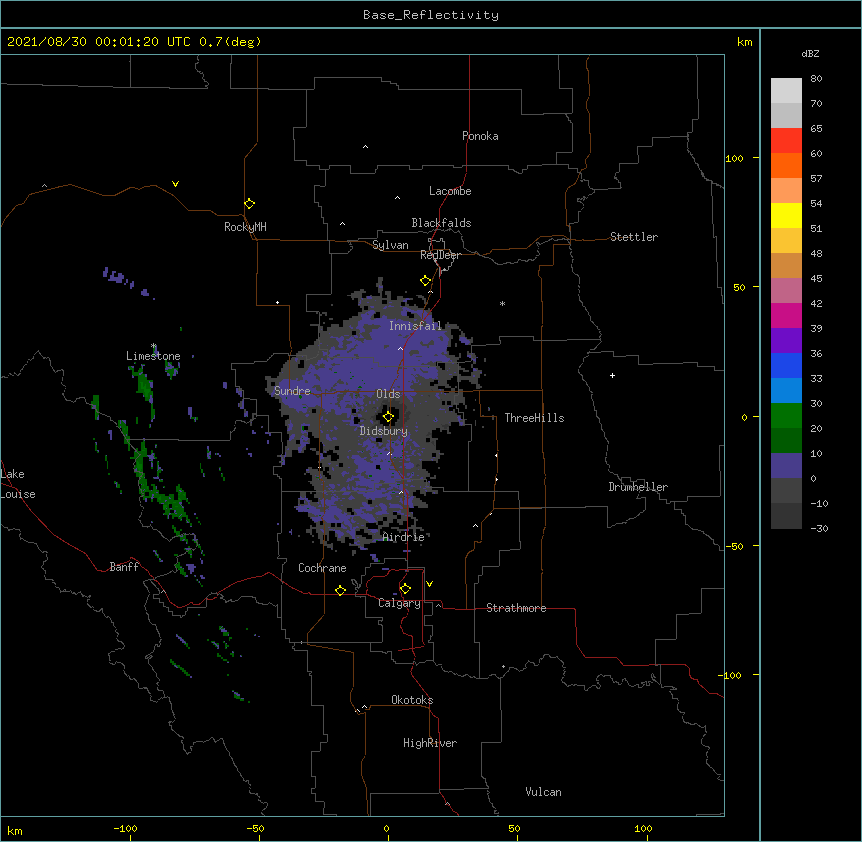Click the yellow diamond marker south of RedDeer
The width and height of the screenshot is (862, 842).
pyautogui.click(x=426, y=281)
